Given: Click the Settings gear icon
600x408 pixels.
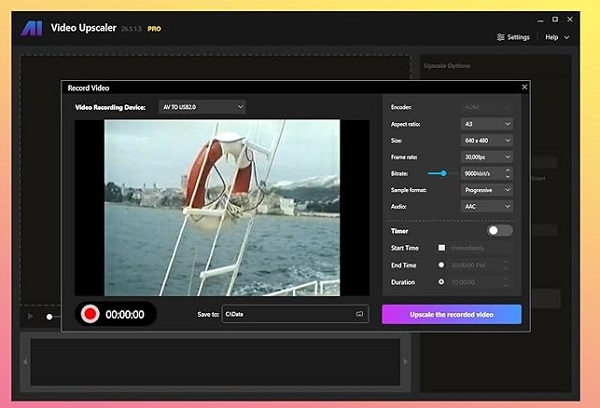Looking at the screenshot, I should click(500, 37).
